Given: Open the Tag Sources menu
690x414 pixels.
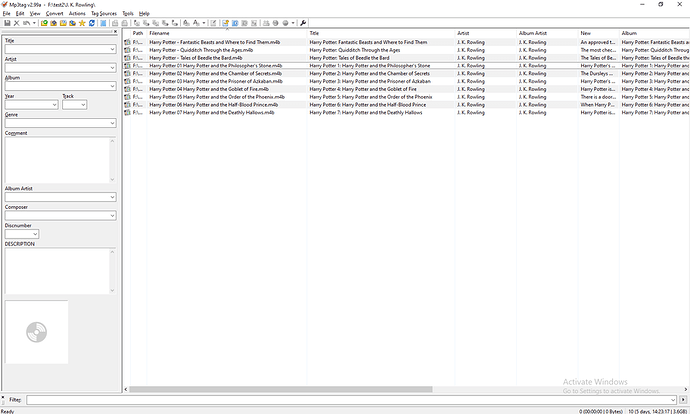Looking at the screenshot, I should [104, 14].
